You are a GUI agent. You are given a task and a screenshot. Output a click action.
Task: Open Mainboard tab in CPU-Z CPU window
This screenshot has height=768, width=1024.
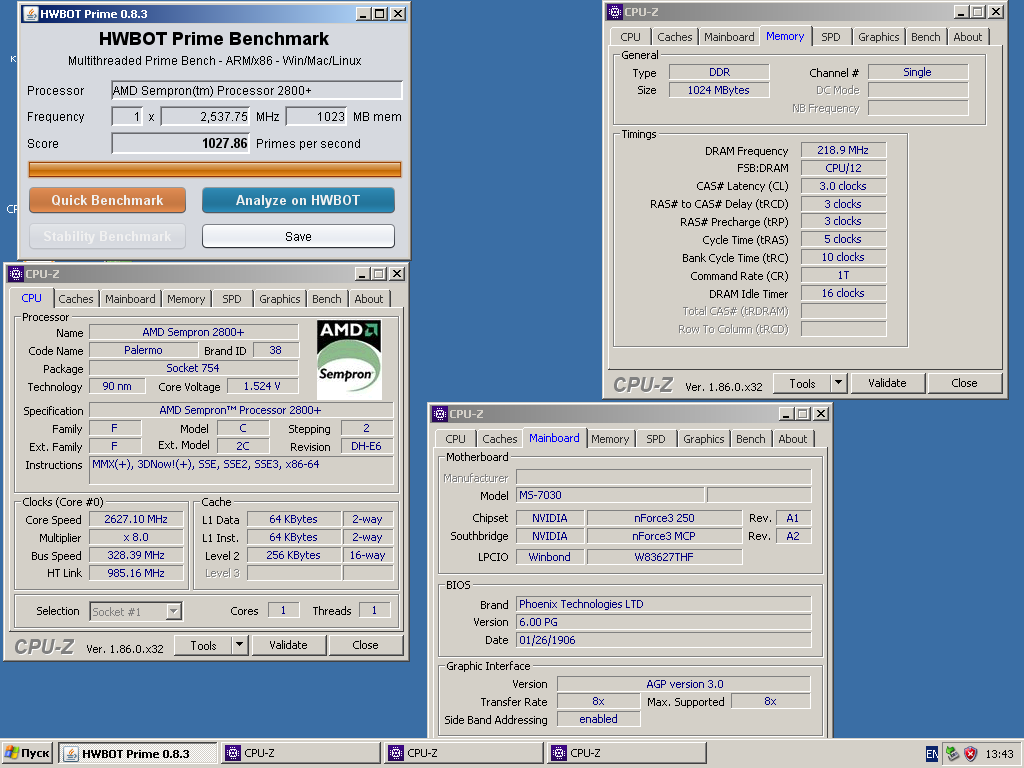tap(130, 298)
